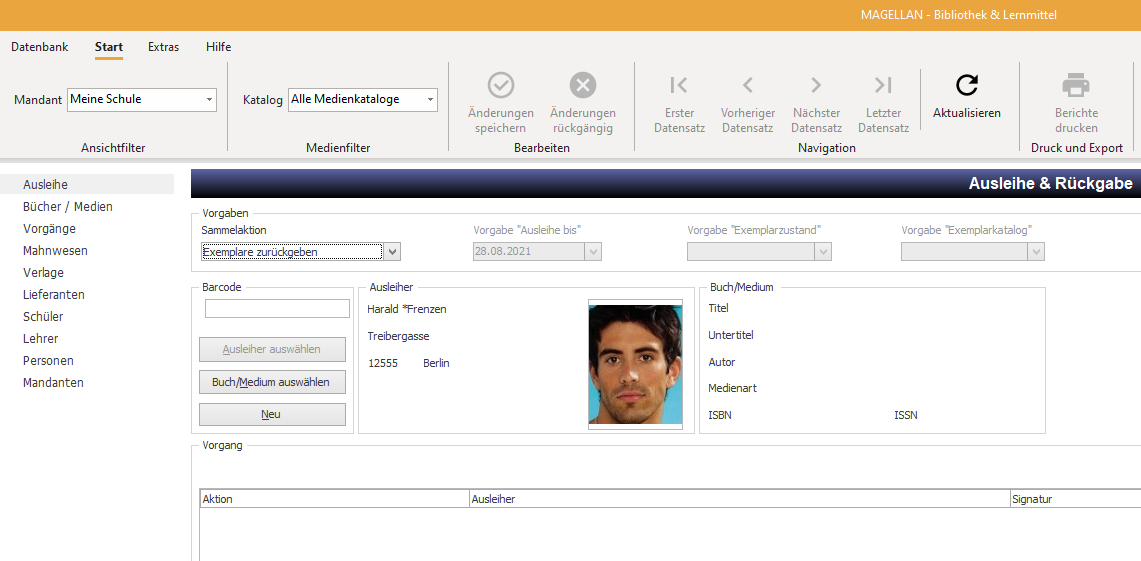Open the Vorgabe Exemplarzustand dropdown

(x=823, y=252)
